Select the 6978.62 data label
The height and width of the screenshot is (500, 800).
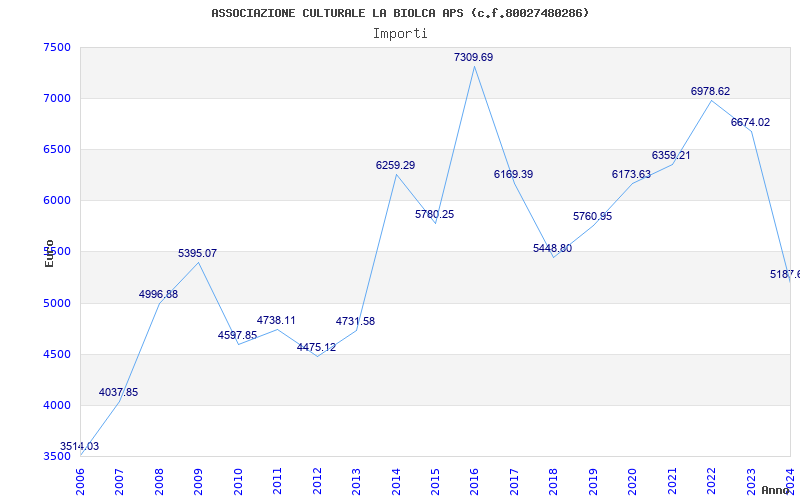click(x=710, y=91)
